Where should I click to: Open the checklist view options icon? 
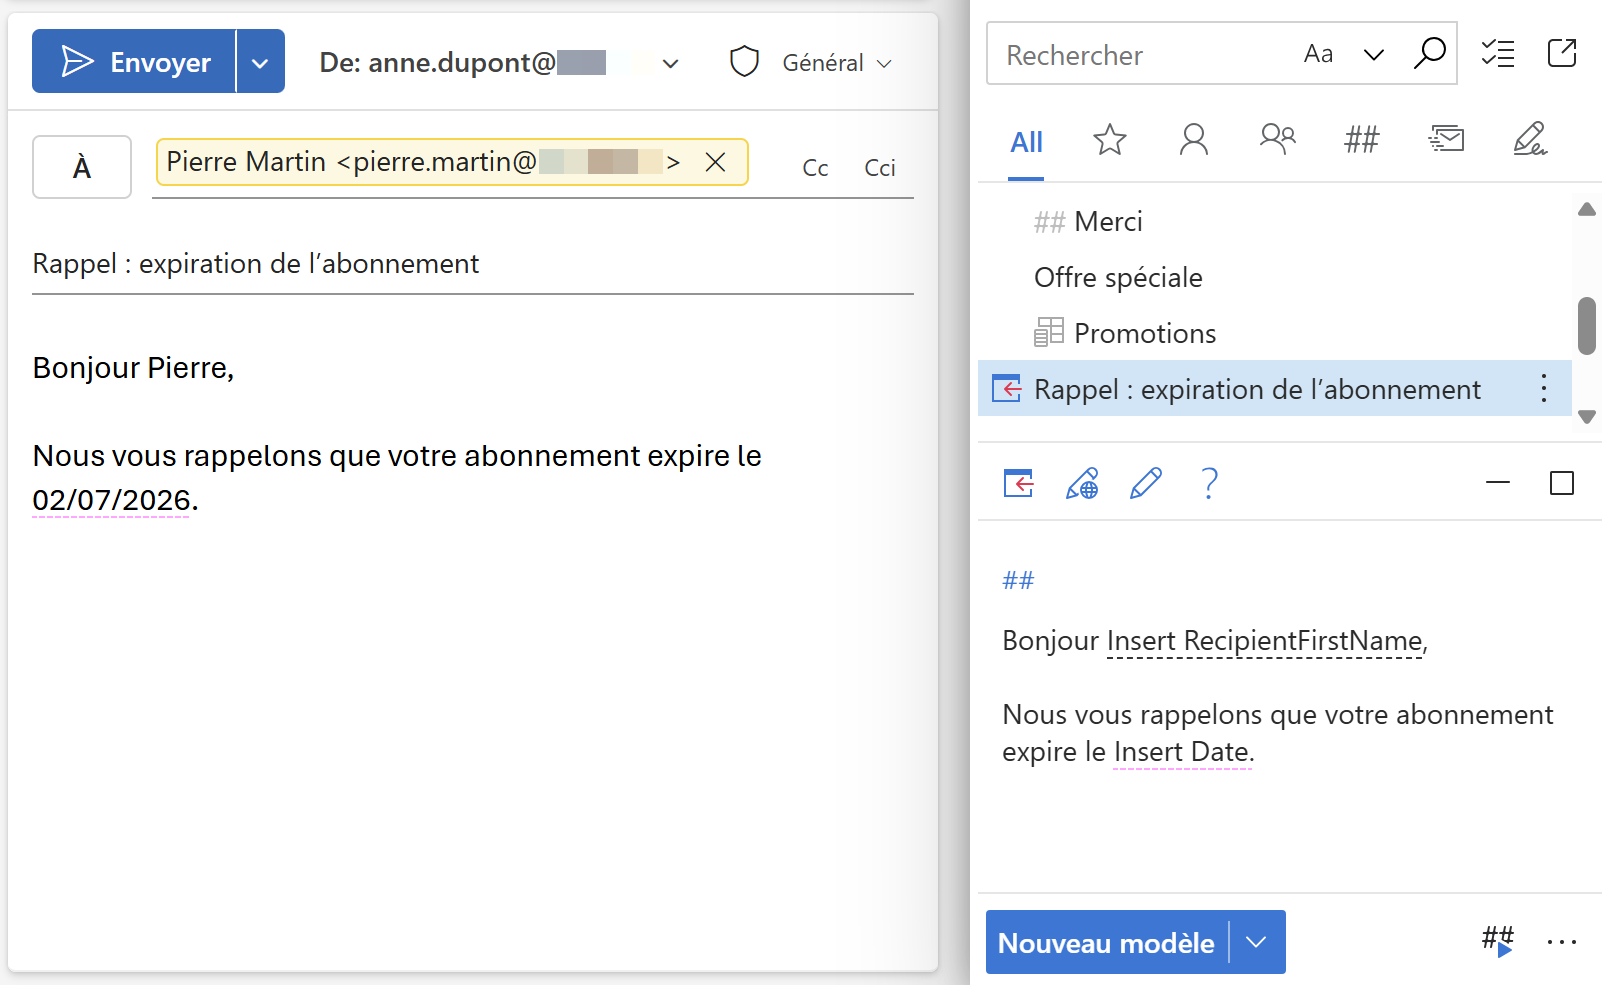point(1498,53)
